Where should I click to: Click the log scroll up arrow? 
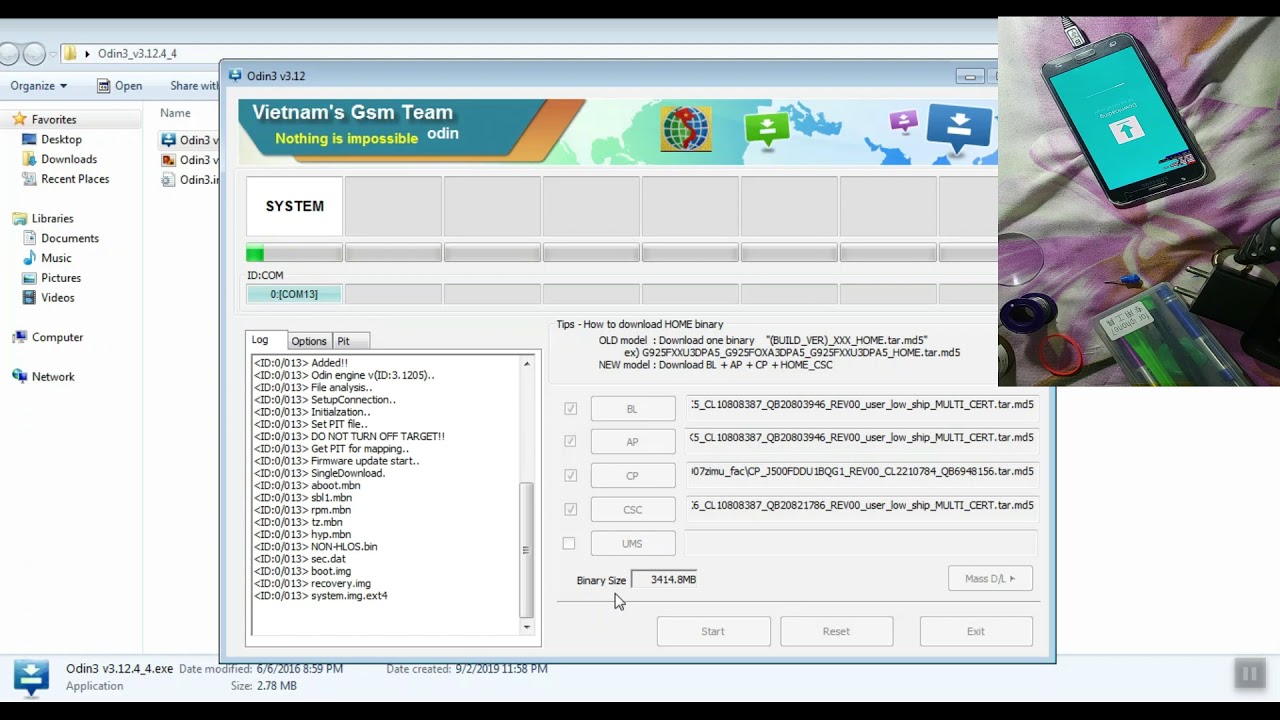coord(527,364)
